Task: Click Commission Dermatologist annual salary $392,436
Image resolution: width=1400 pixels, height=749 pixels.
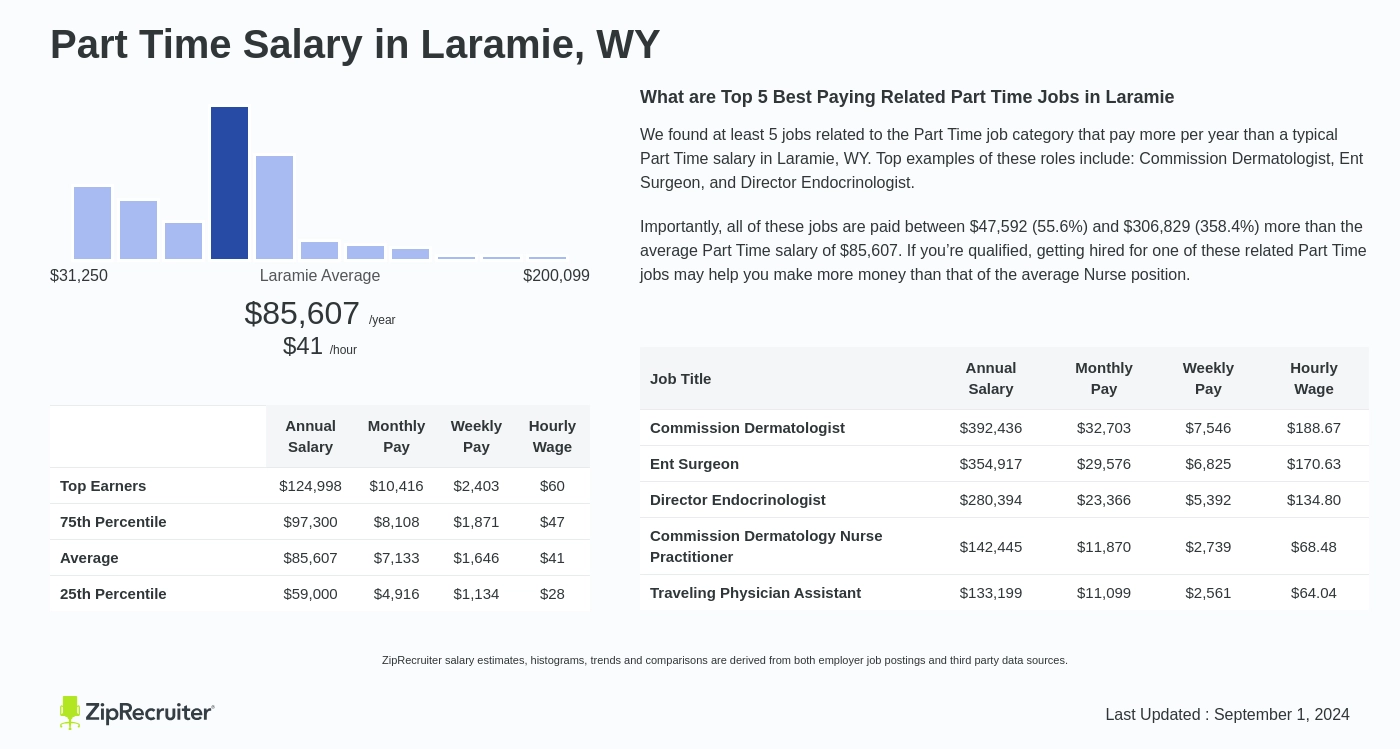Action: pos(991,427)
